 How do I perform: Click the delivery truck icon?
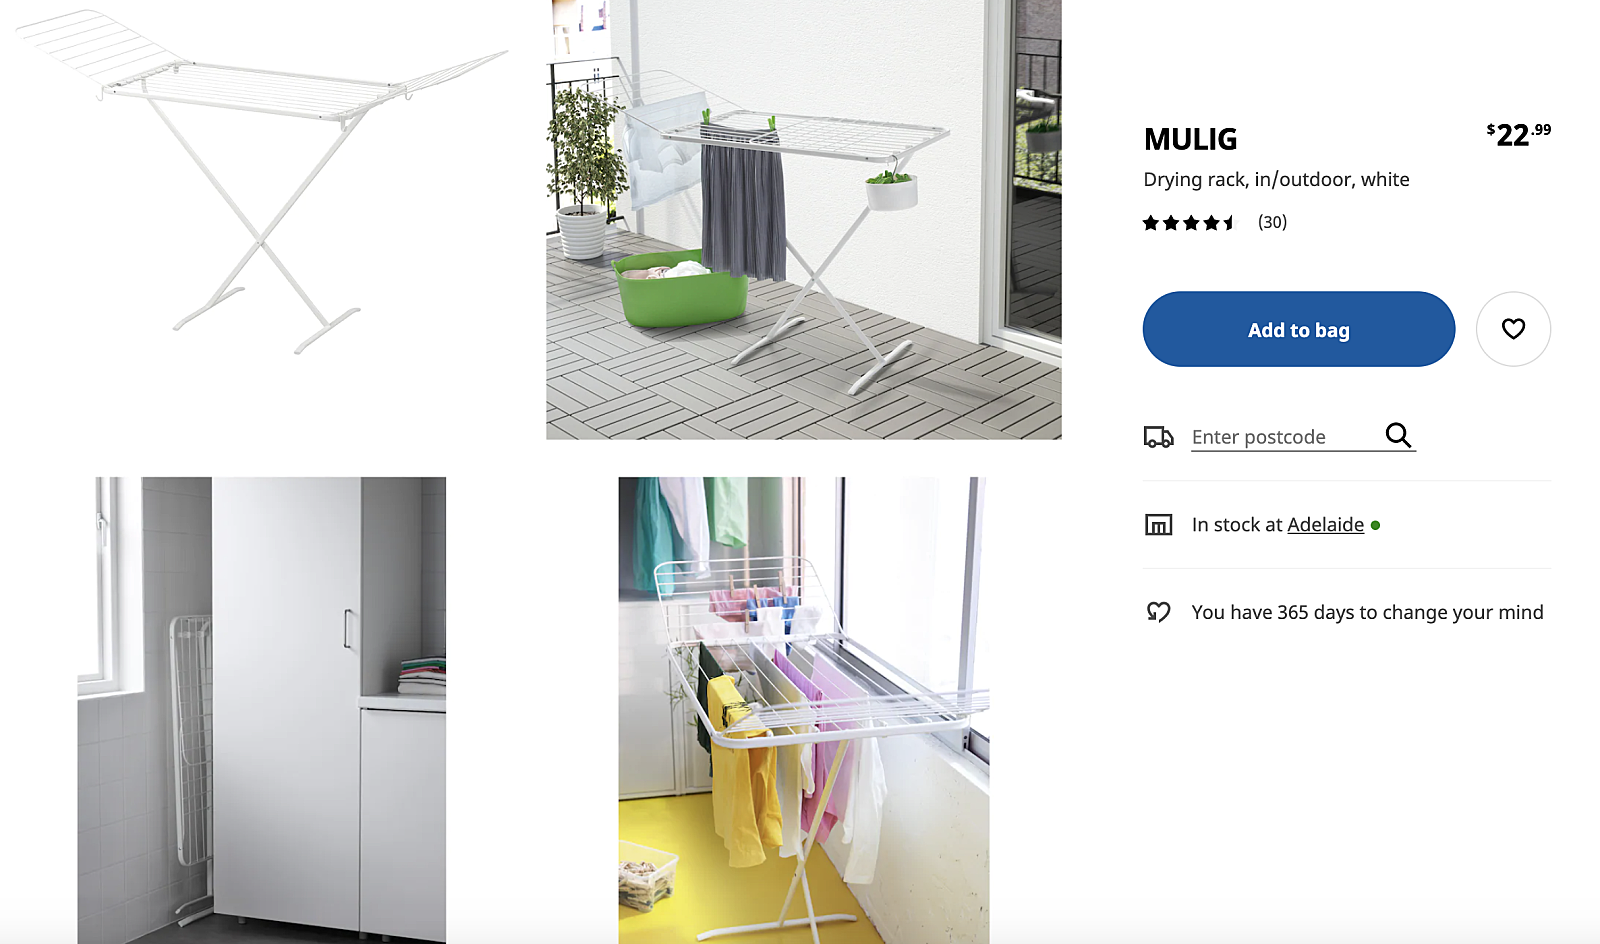[1158, 437]
